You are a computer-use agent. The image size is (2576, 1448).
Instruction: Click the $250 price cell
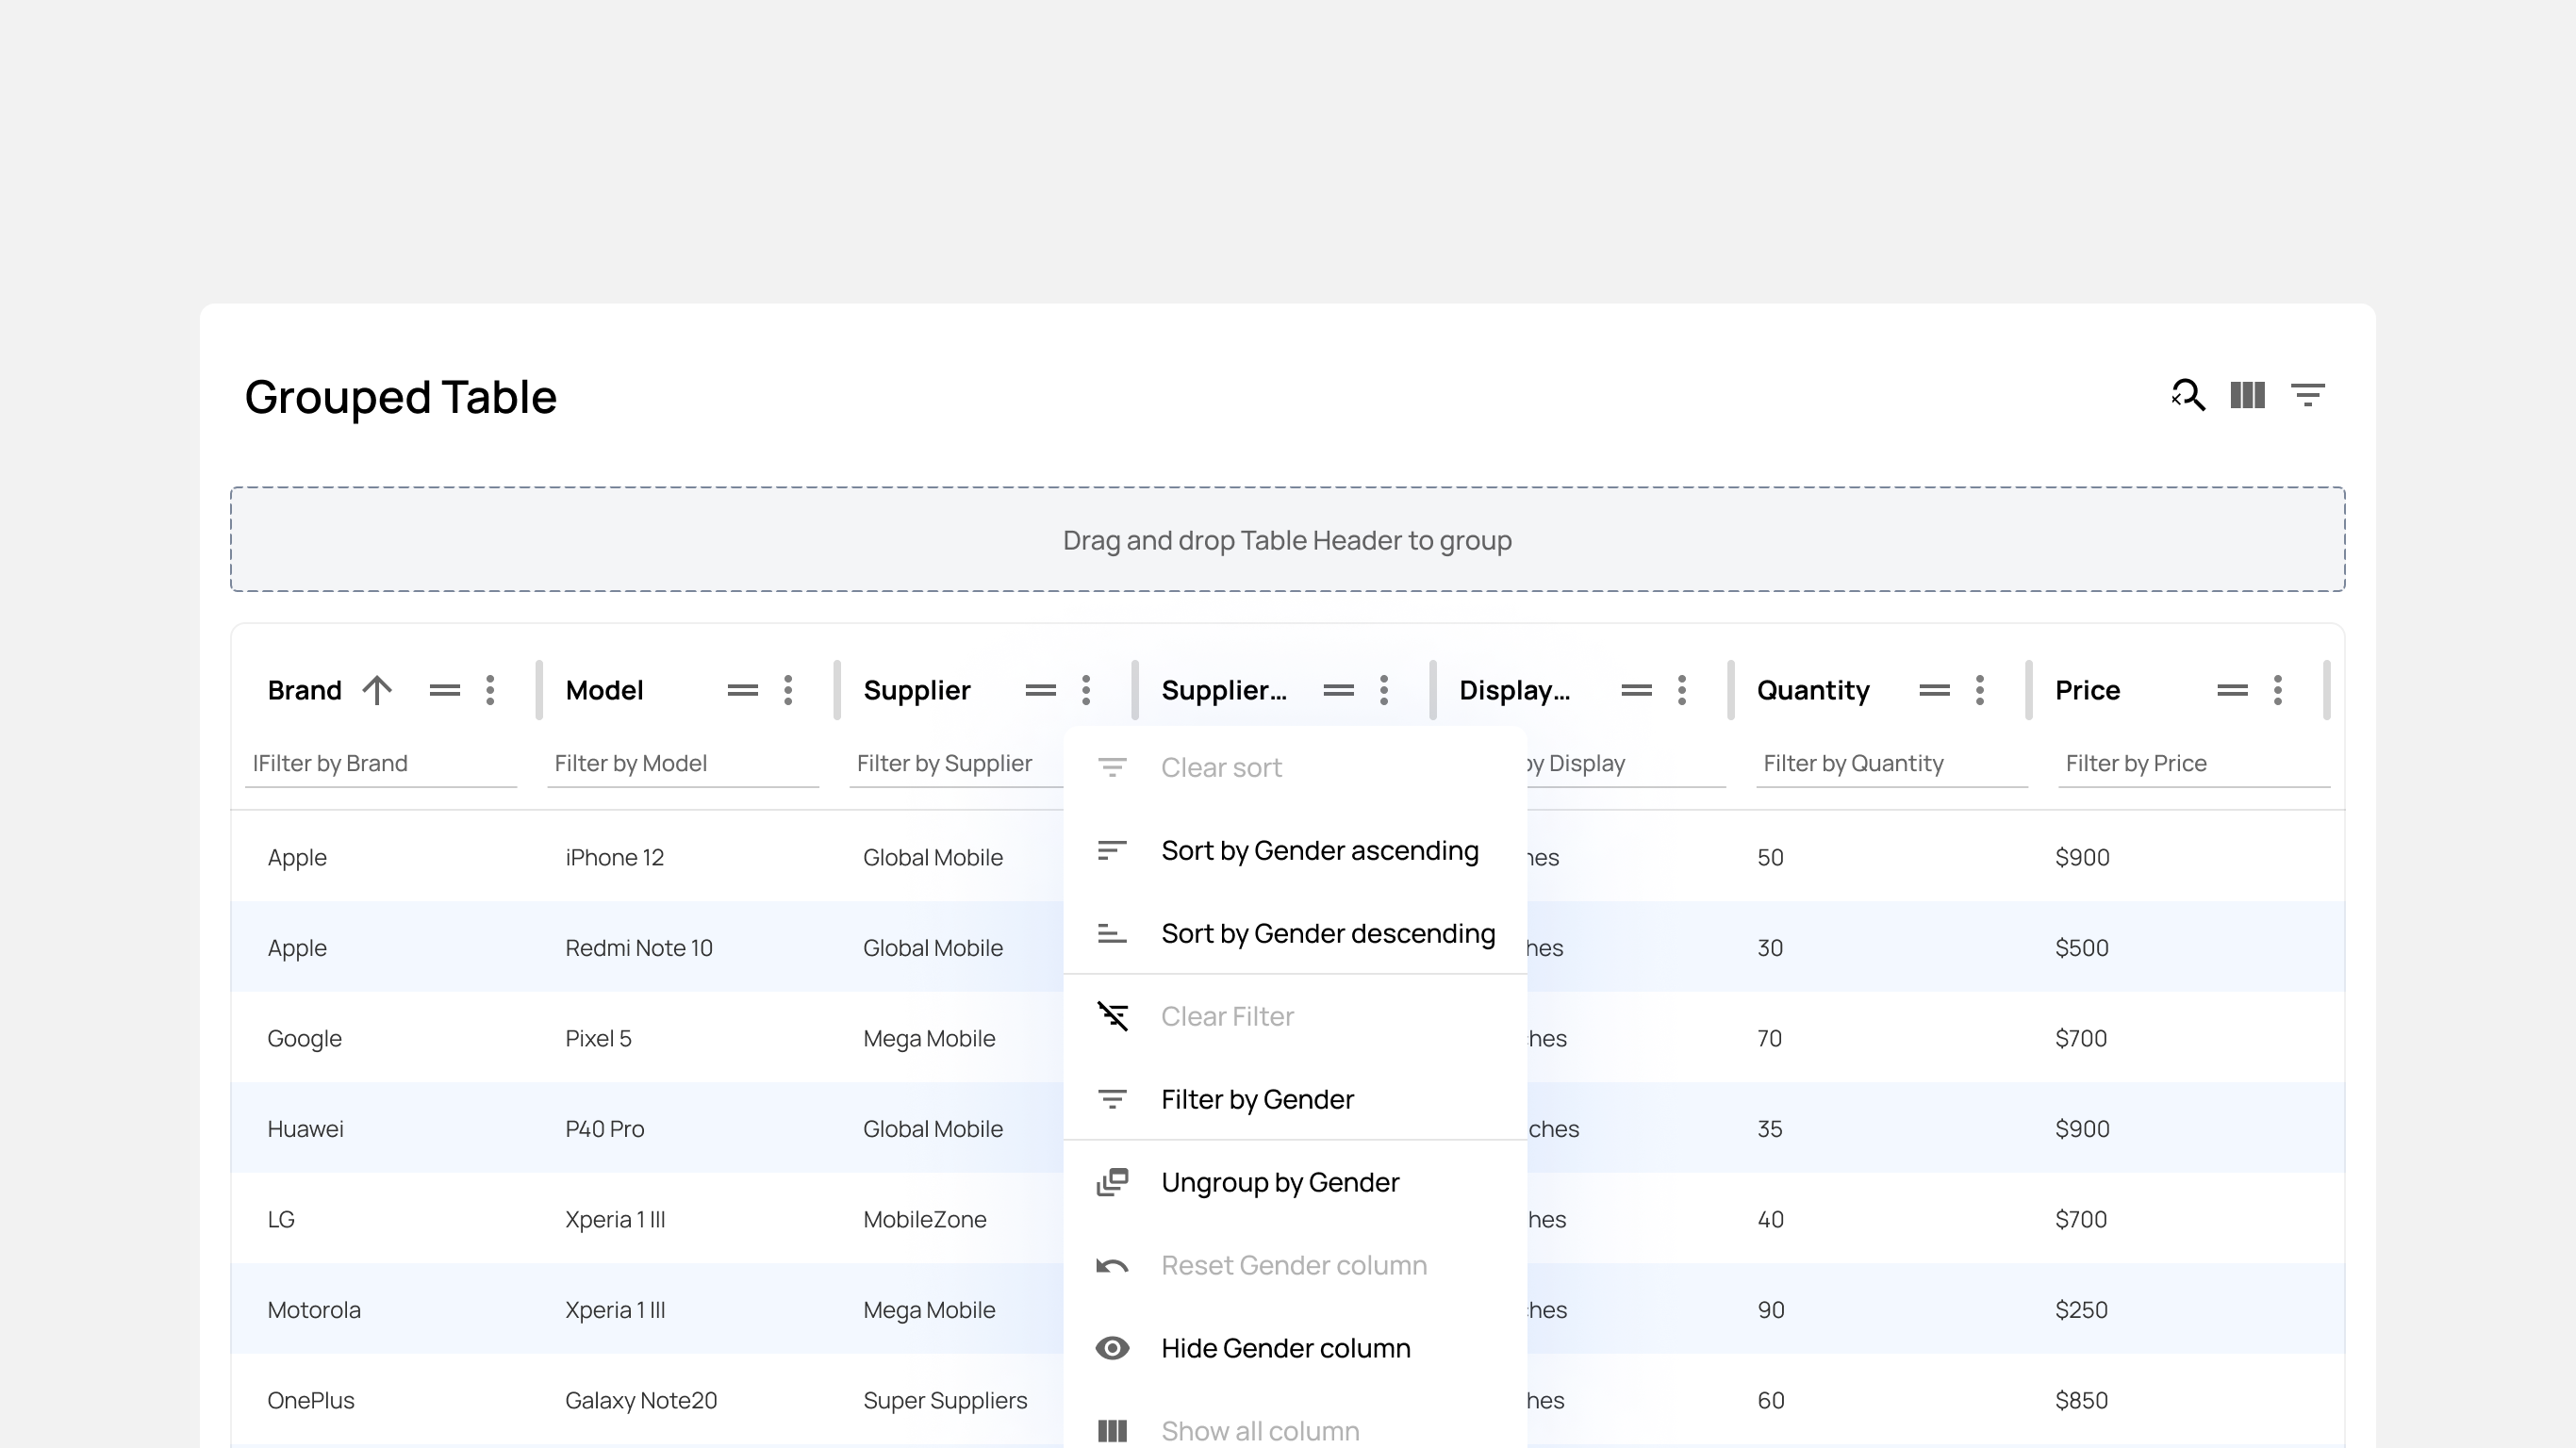tap(2081, 1310)
